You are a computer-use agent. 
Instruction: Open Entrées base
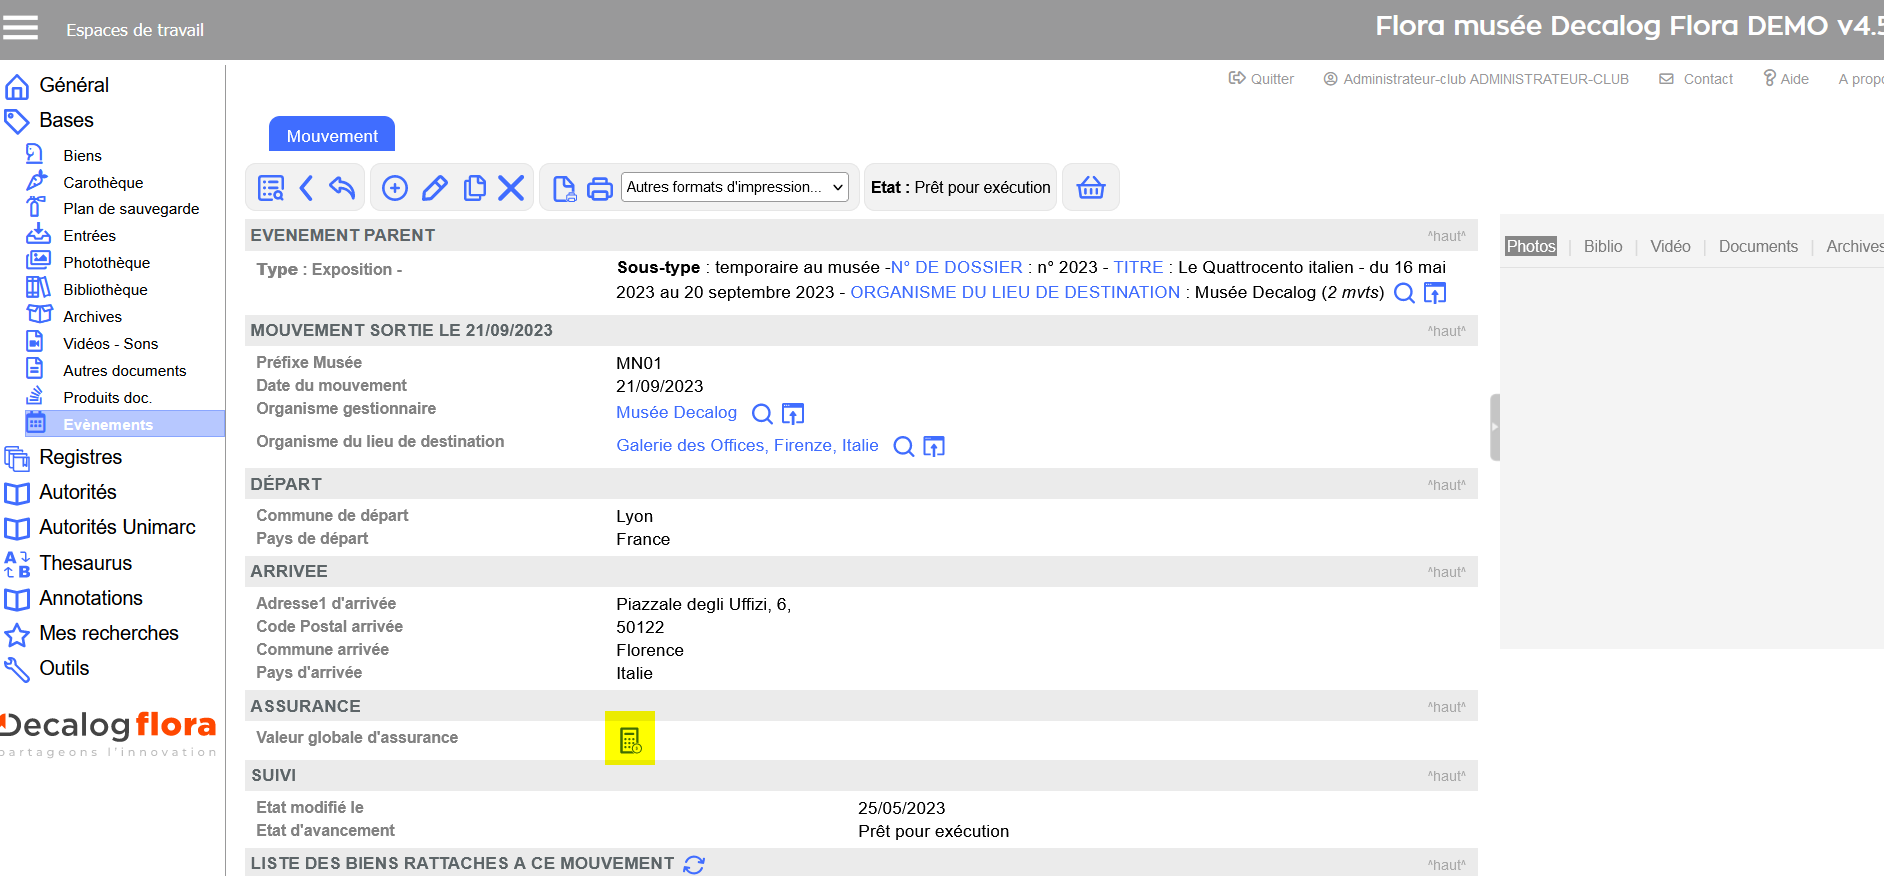point(89,236)
